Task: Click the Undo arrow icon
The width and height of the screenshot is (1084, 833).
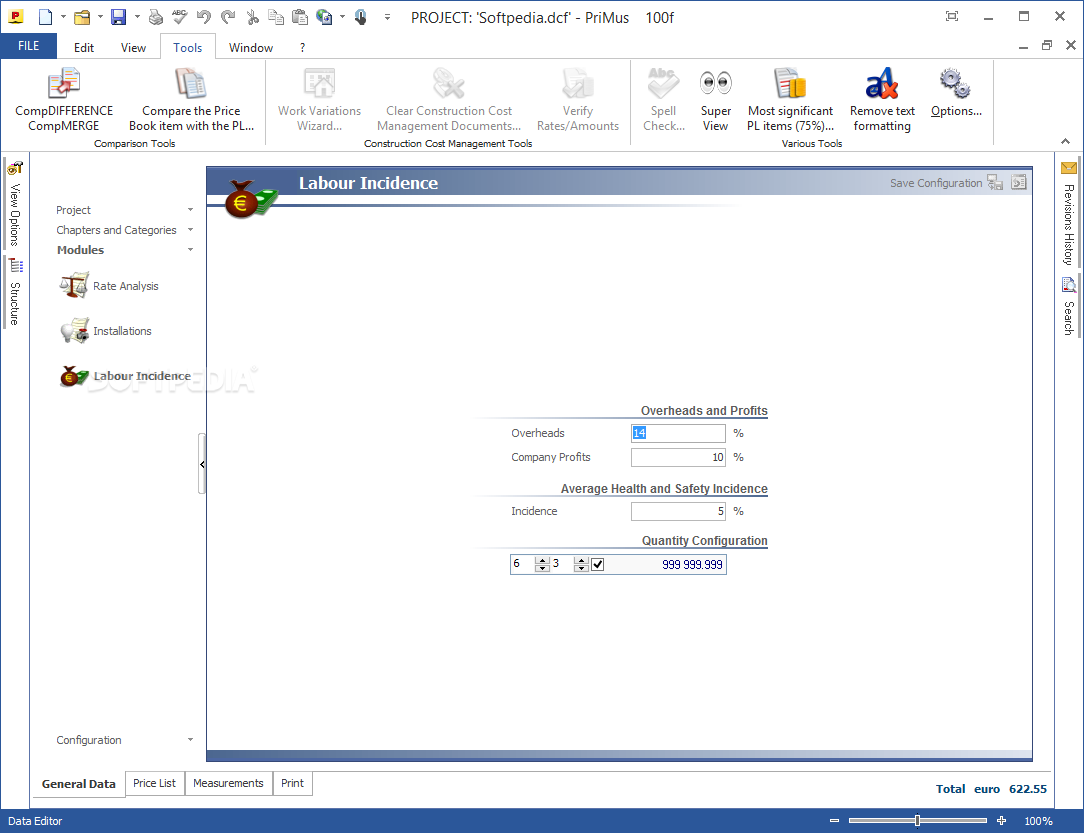Action: coord(203,17)
